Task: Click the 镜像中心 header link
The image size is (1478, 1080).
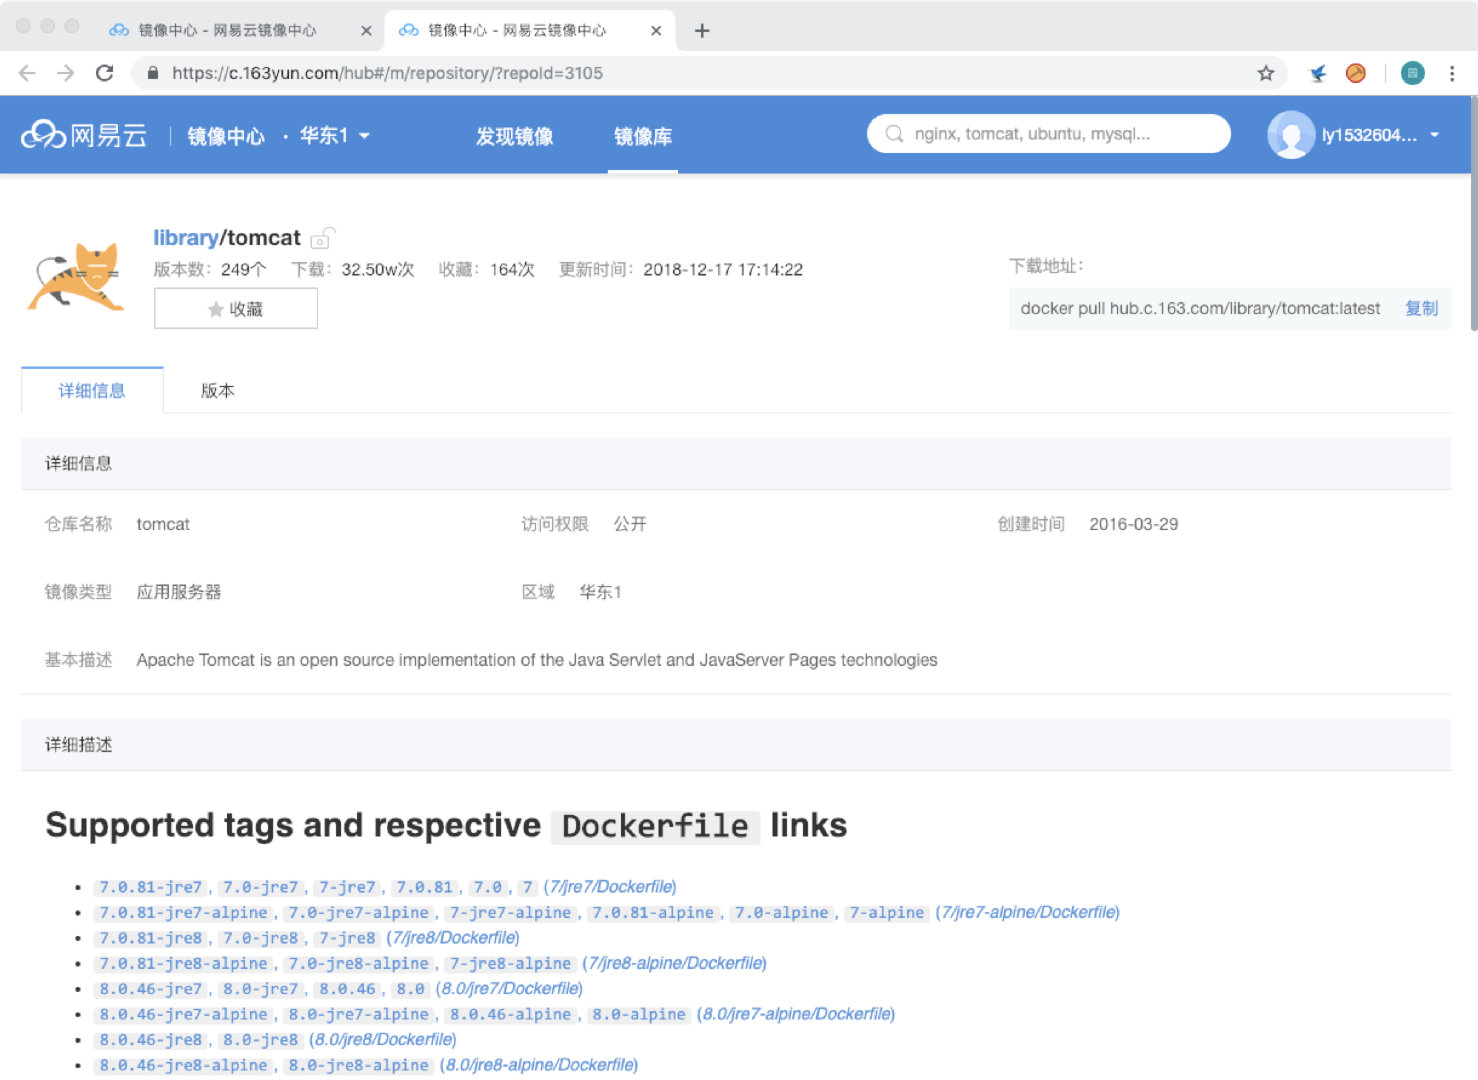Action: tap(226, 136)
